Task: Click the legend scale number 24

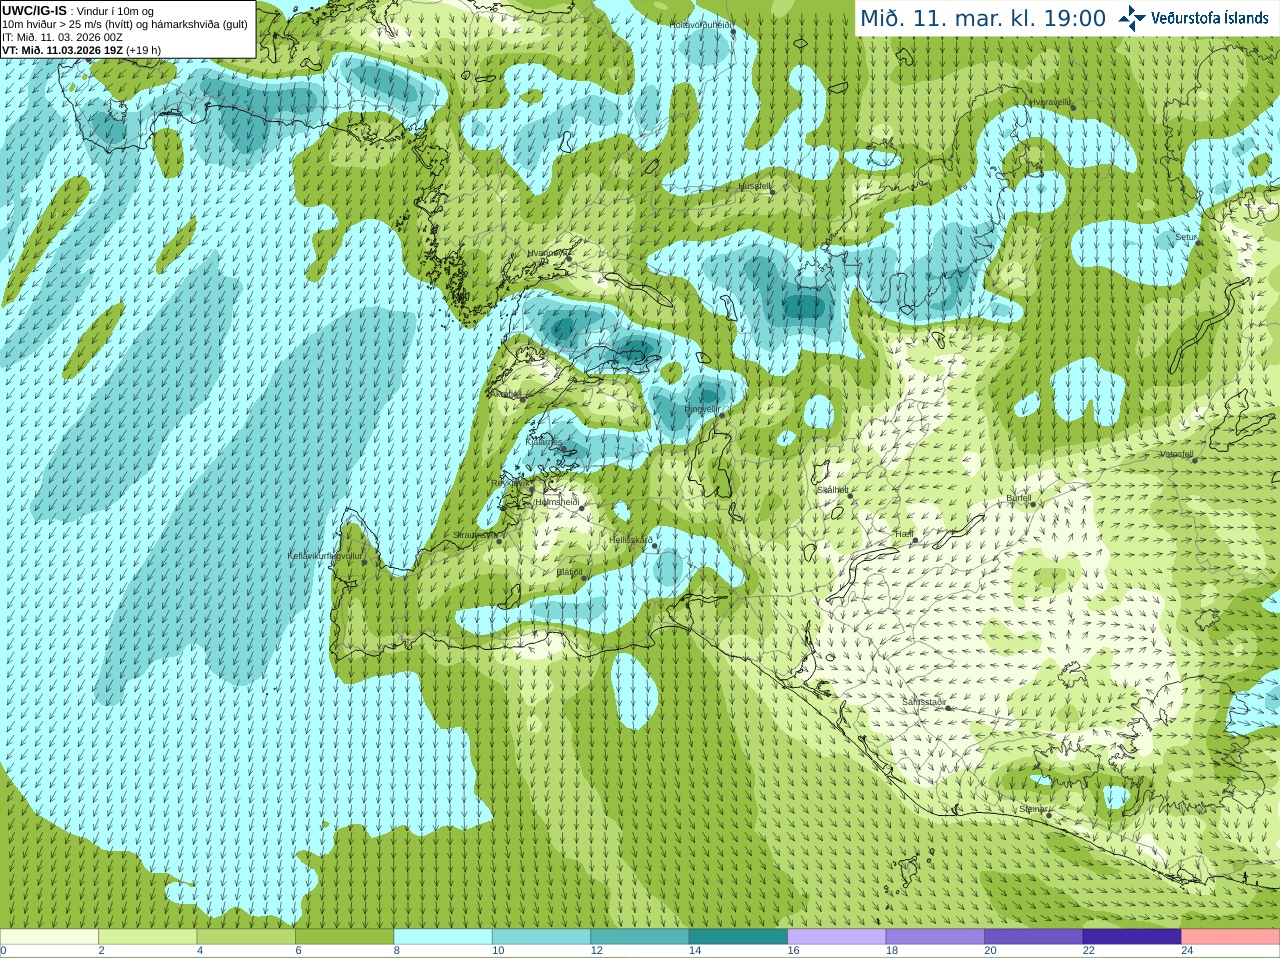Action: click(x=1187, y=951)
